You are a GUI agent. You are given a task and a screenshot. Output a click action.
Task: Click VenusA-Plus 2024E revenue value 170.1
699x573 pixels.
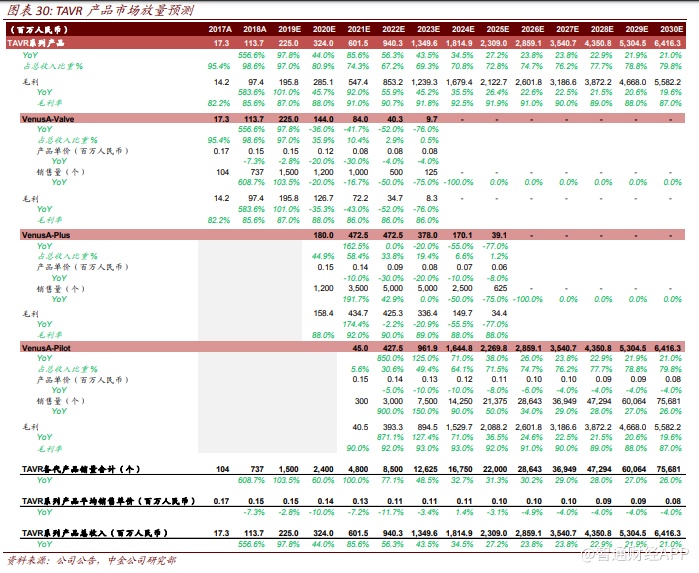pos(462,235)
